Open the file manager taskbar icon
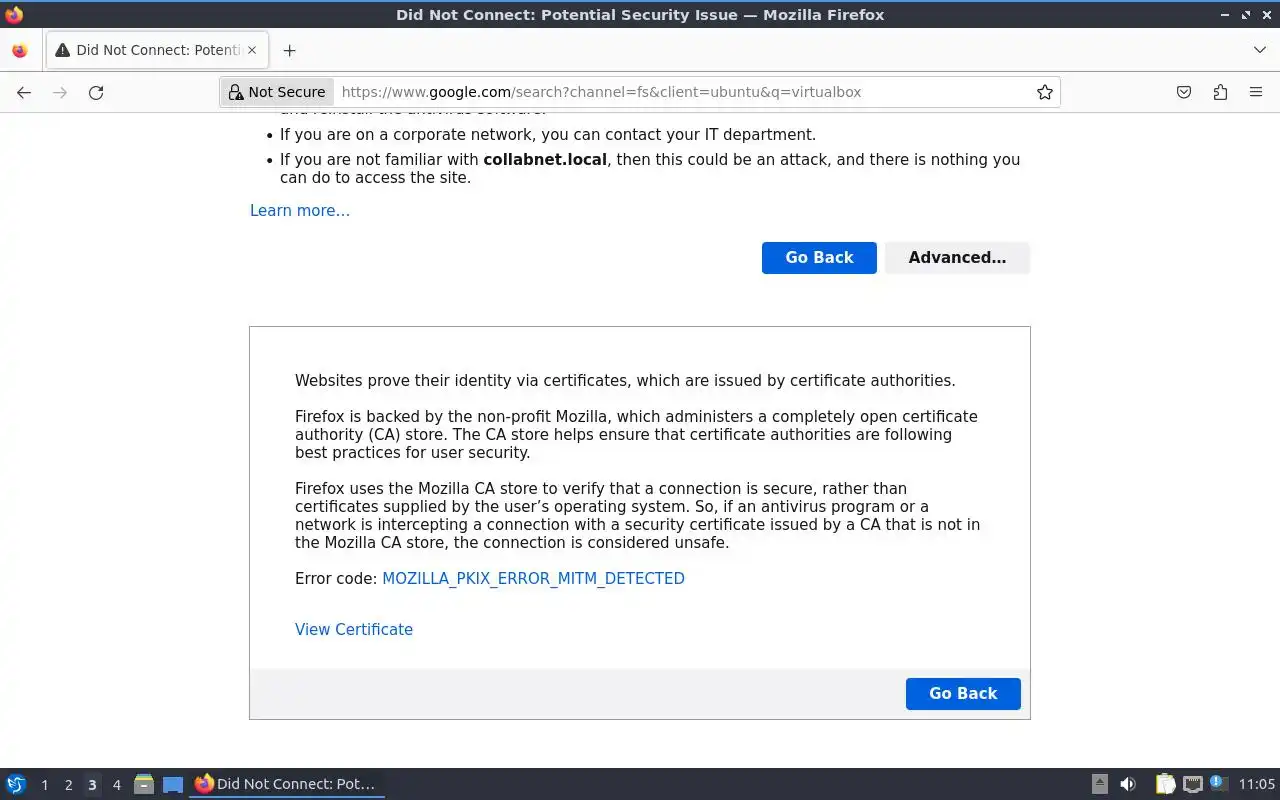Viewport: 1280px width, 800px height. pos(144,784)
